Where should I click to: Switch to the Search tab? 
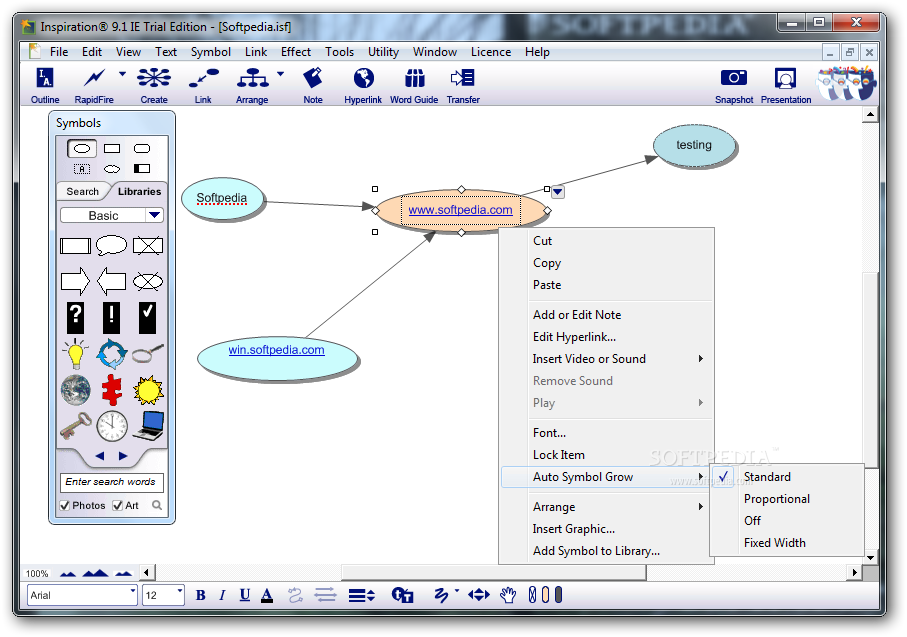(x=82, y=192)
